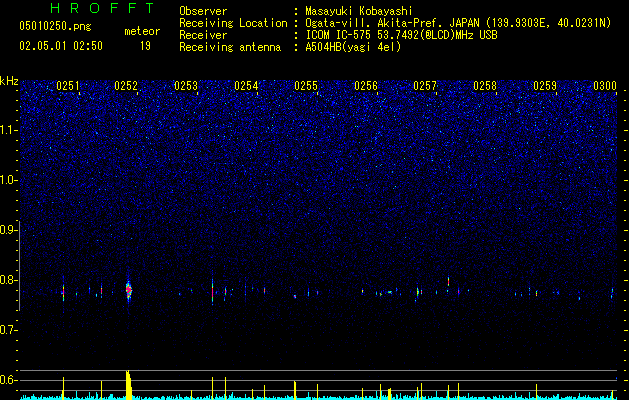Image resolution: width=629 pixels, height=400 pixels.
Task: Click the receiver ICOM IC-575 text
Action: click(401, 35)
